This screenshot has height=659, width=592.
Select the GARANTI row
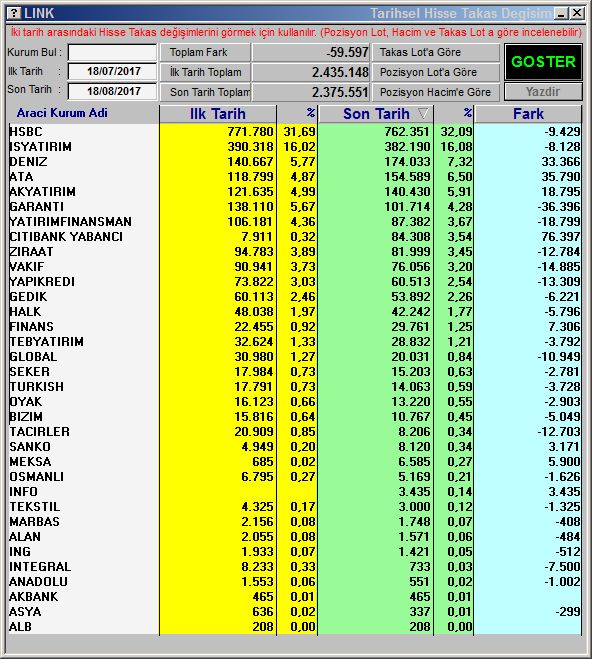pyautogui.click(x=295, y=207)
